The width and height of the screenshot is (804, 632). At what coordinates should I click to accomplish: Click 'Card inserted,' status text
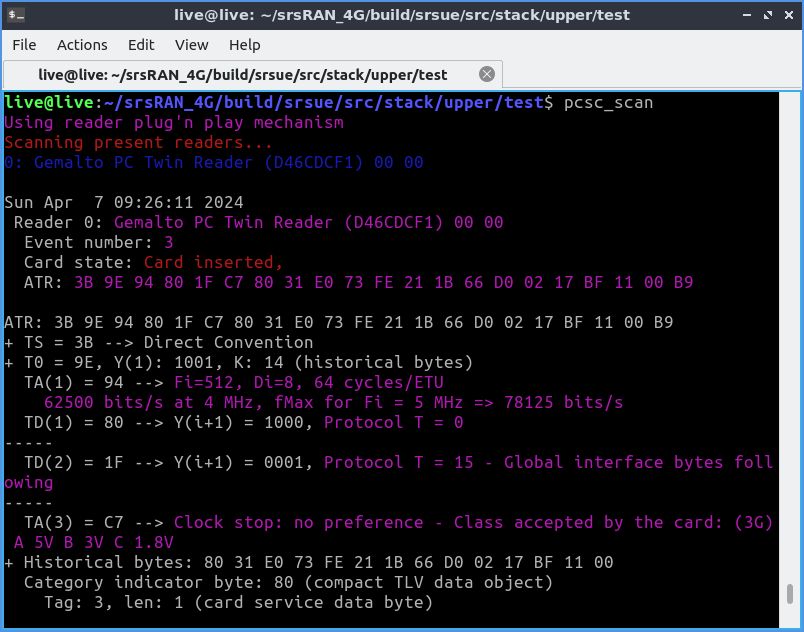click(x=213, y=262)
